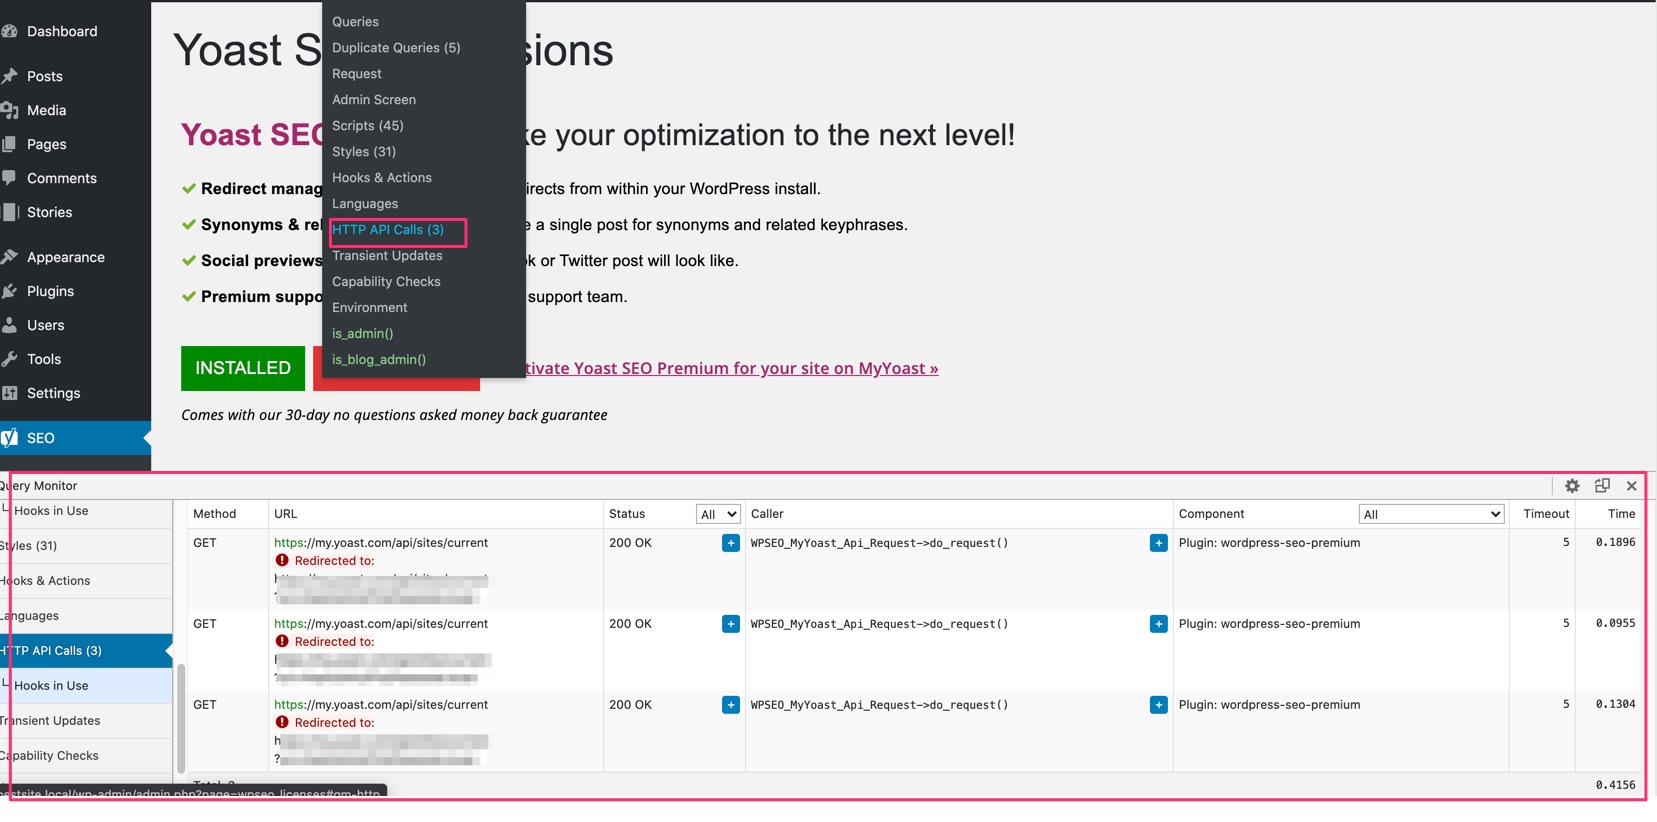This screenshot has width=1657, height=822.
Task: Click Query Monitor panel title
Action: click(x=39, y=486)
